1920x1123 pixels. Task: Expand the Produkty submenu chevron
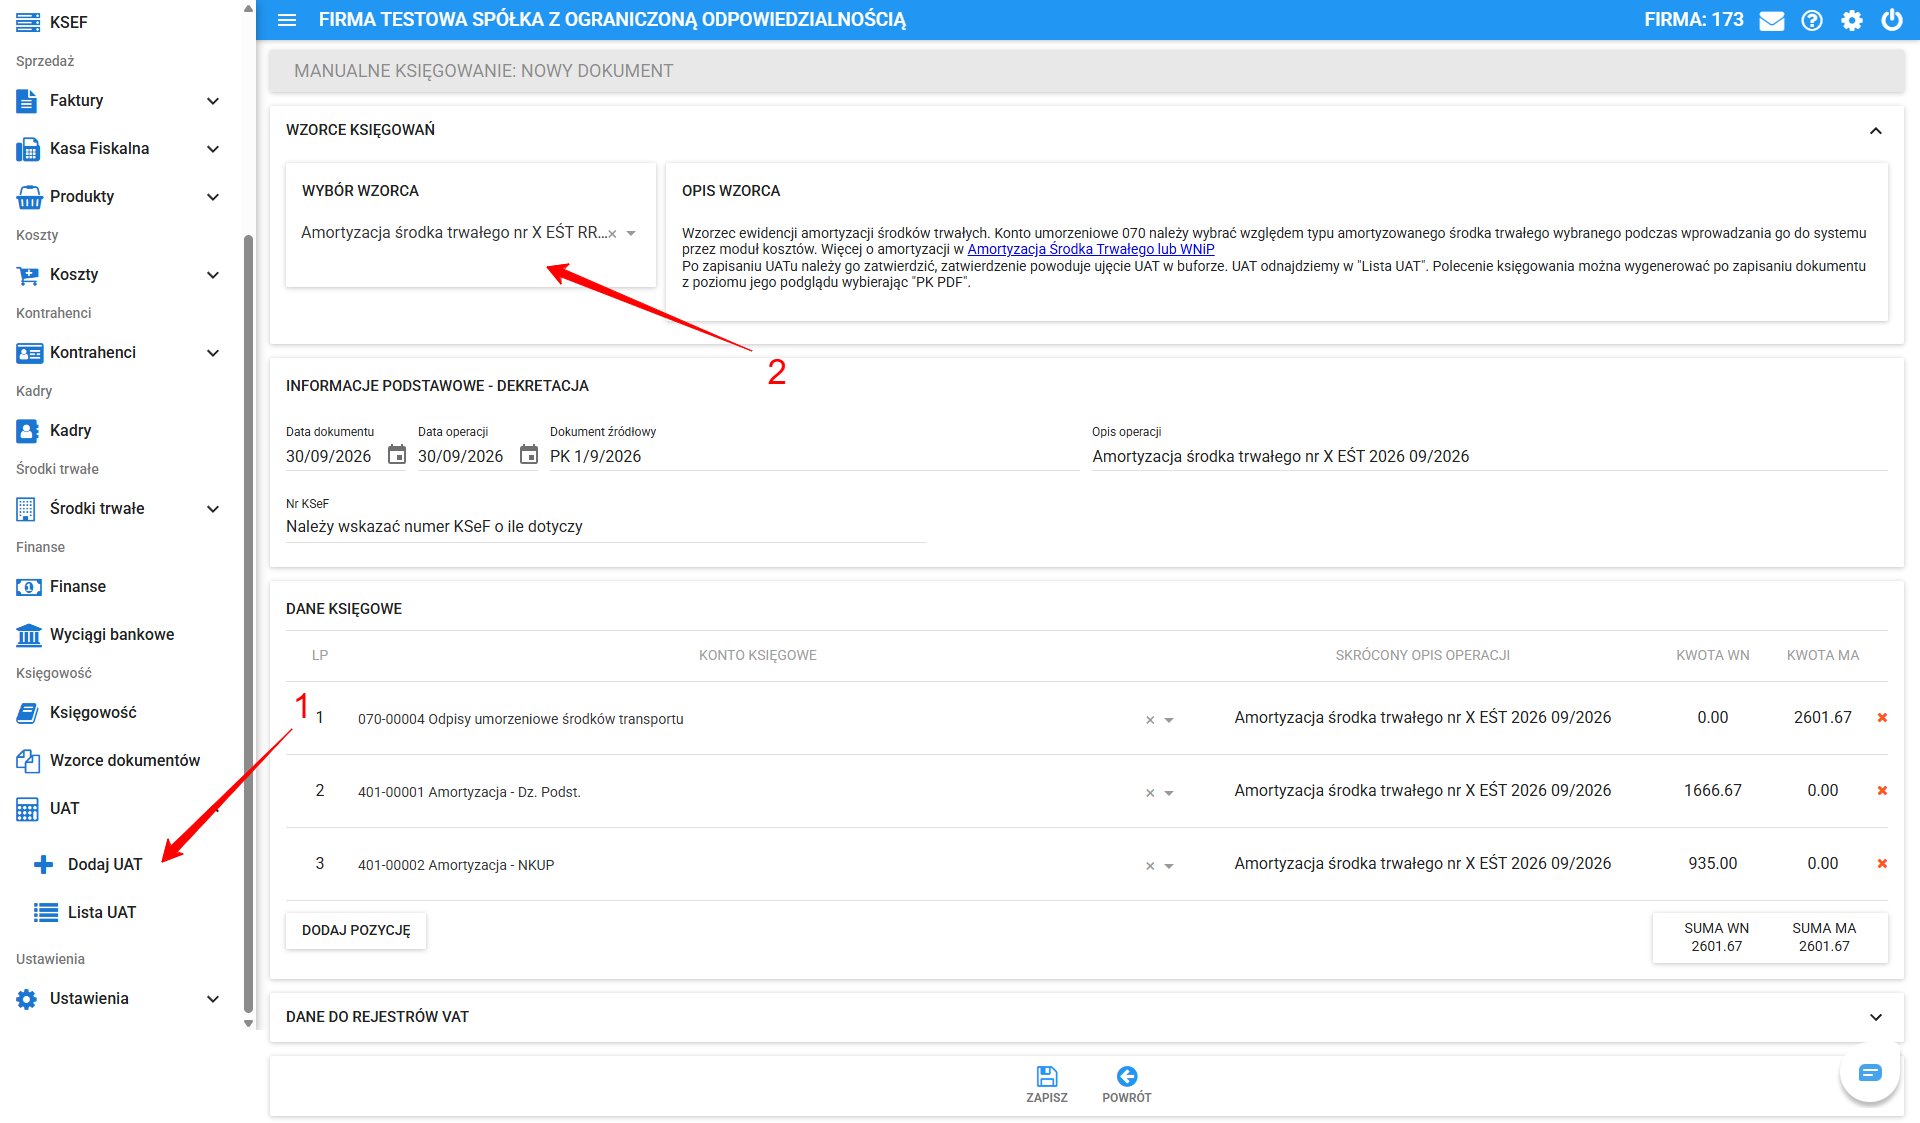tap(213, 197)
